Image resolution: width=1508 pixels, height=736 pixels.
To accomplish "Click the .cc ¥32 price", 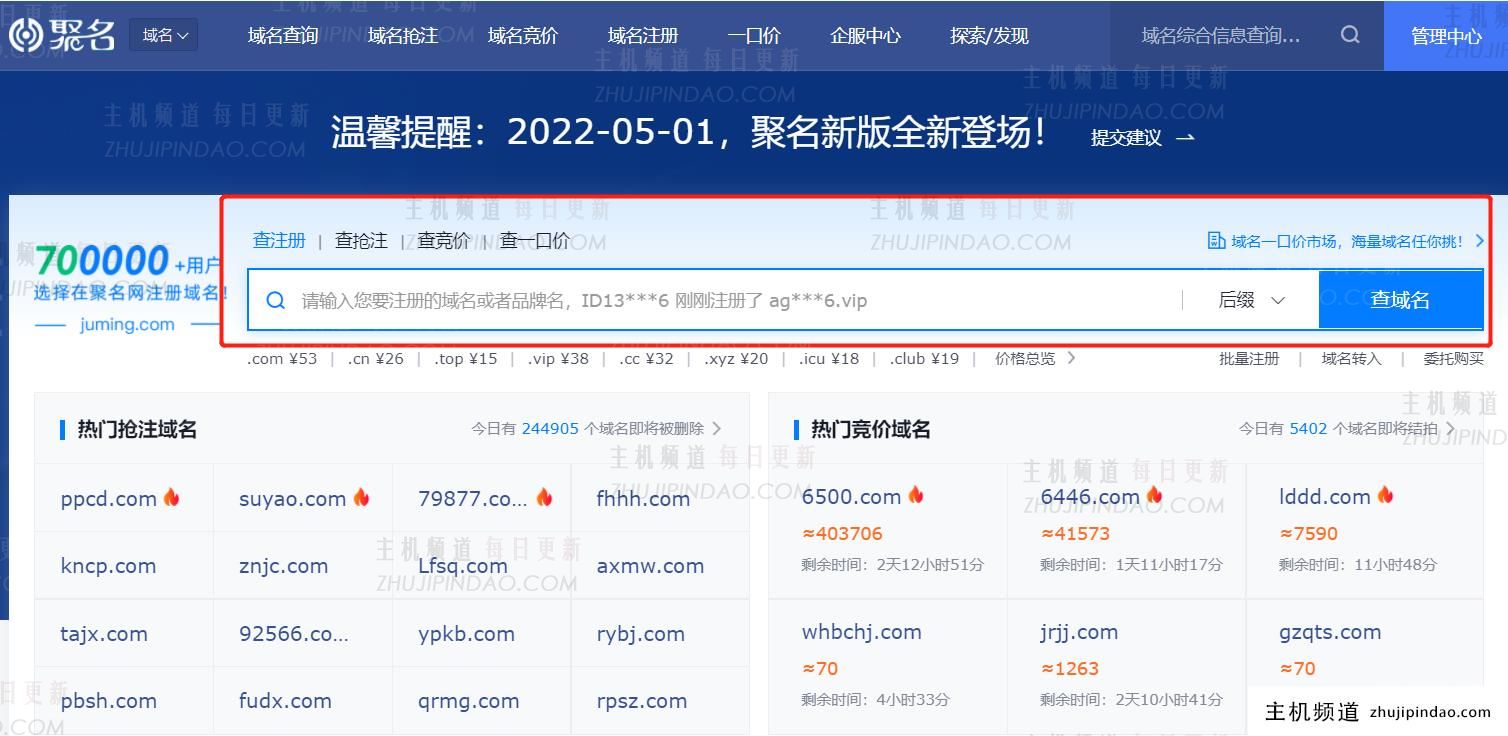I will click(x=646, y=358).
